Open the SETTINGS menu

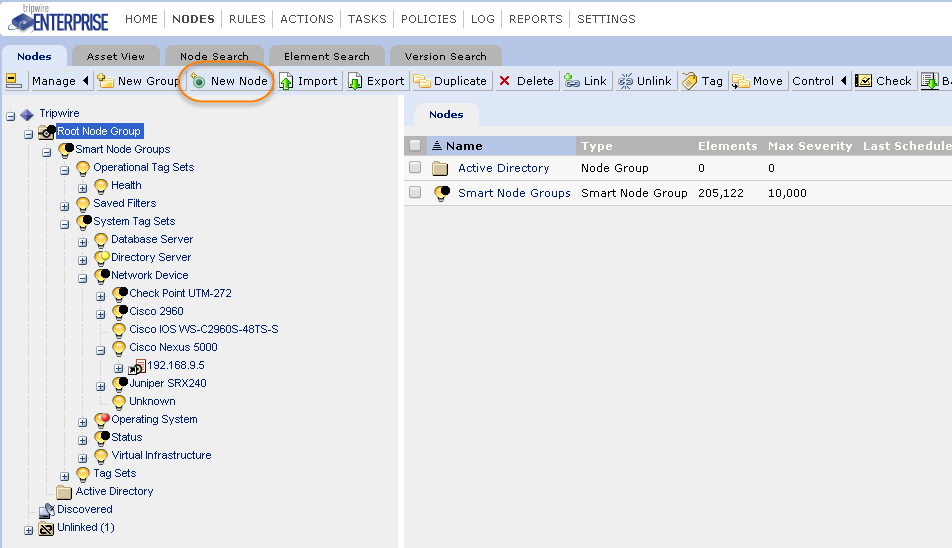coord(606,19)
